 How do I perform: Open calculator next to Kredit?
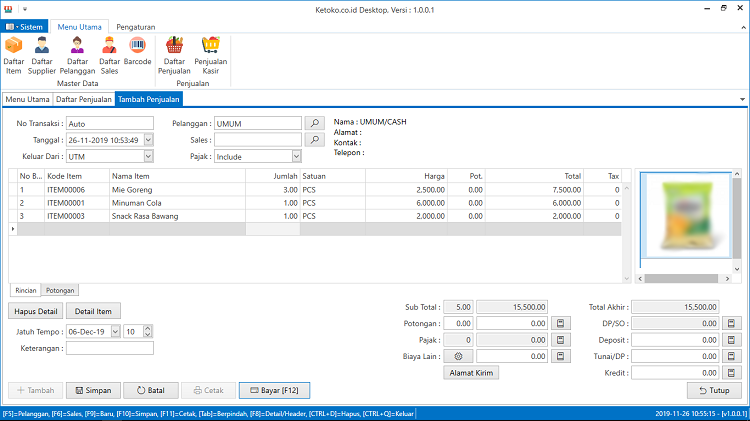[731, 373]
